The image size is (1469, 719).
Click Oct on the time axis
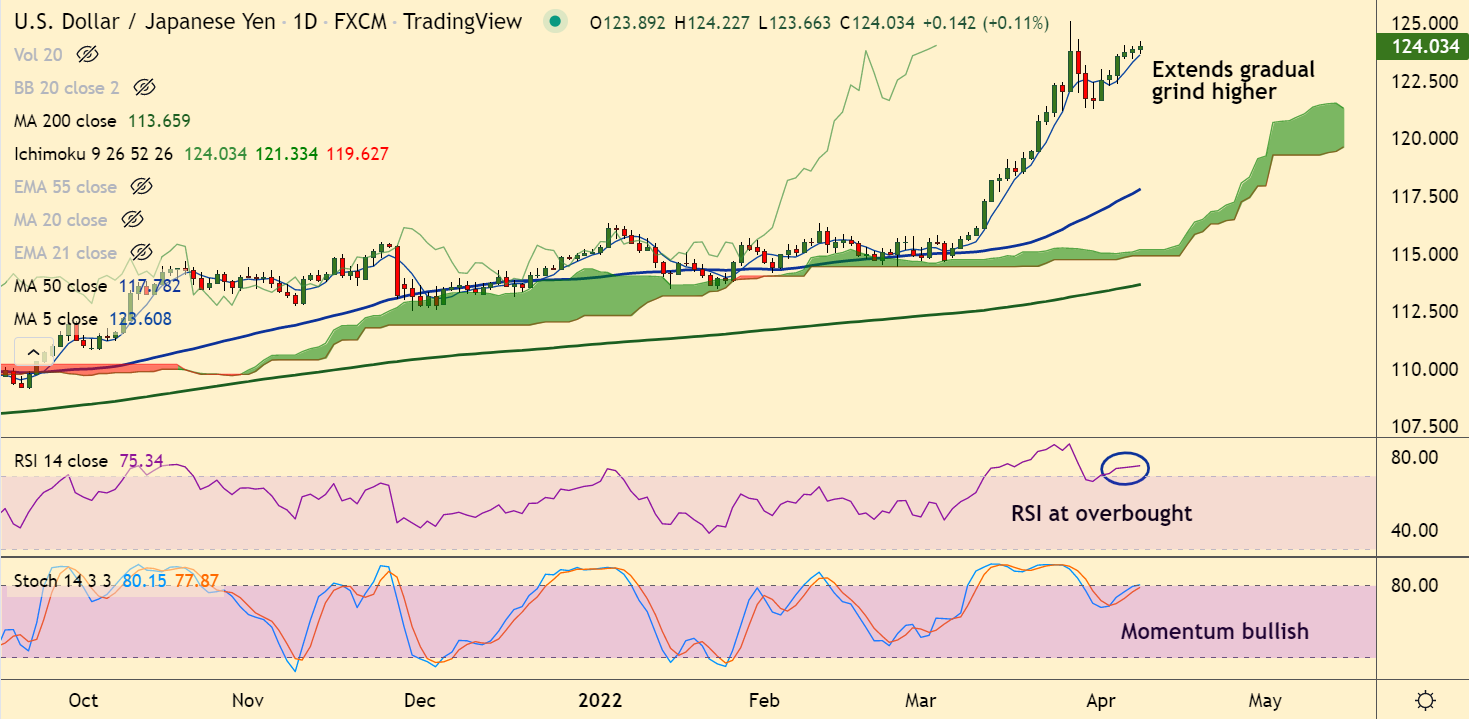tap(83, 700)
